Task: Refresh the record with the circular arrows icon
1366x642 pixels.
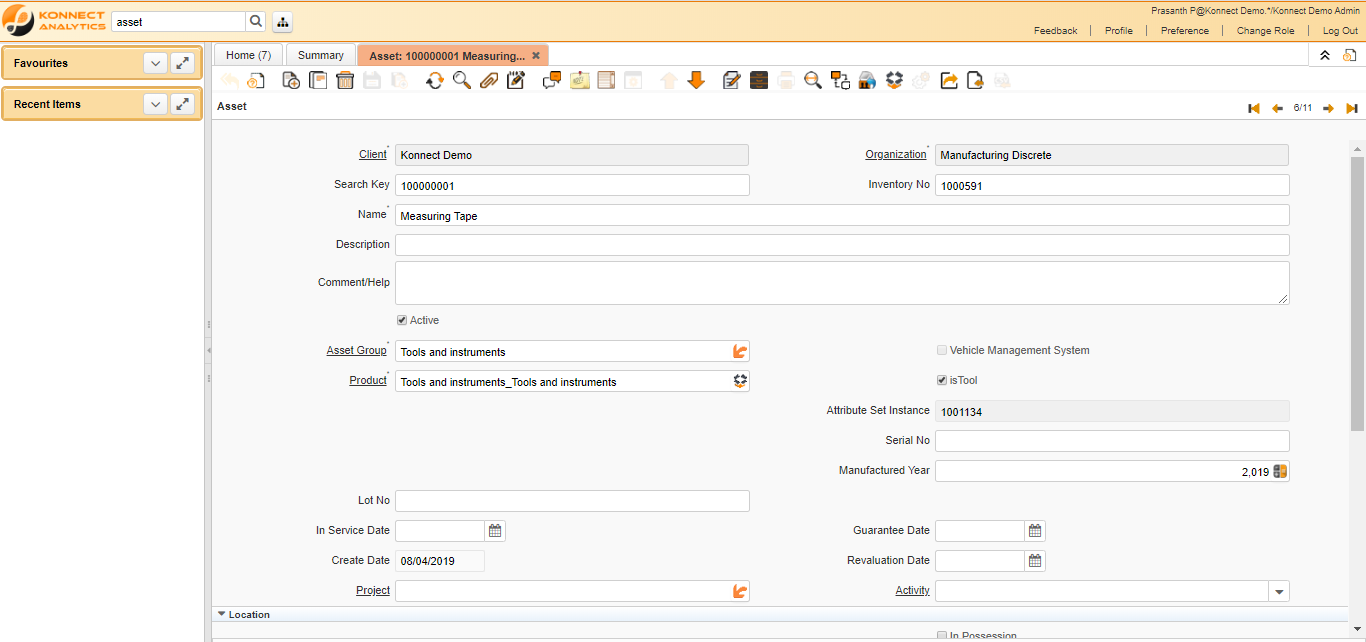Action: point(435,80)
